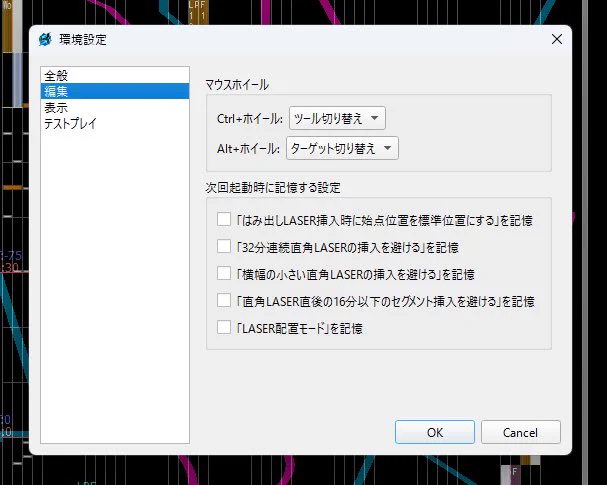The image size is (607, 485).
Task: Select the 編集 category in the list
Action: coord(115,91)
